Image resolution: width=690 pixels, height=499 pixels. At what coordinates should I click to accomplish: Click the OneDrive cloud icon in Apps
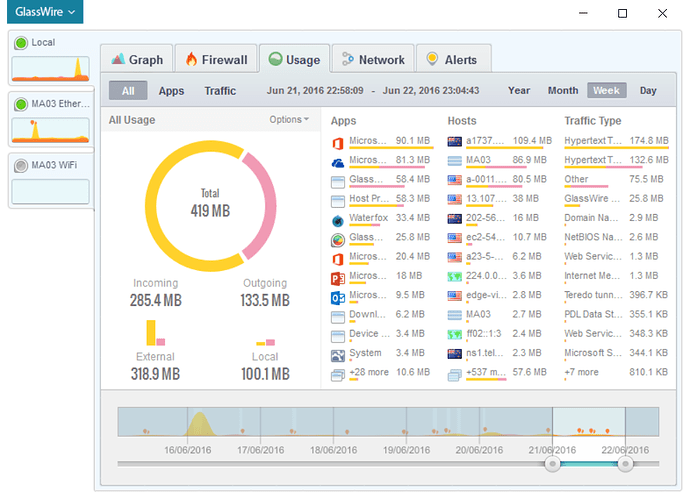pyautogui.click(x=339, y=161)
